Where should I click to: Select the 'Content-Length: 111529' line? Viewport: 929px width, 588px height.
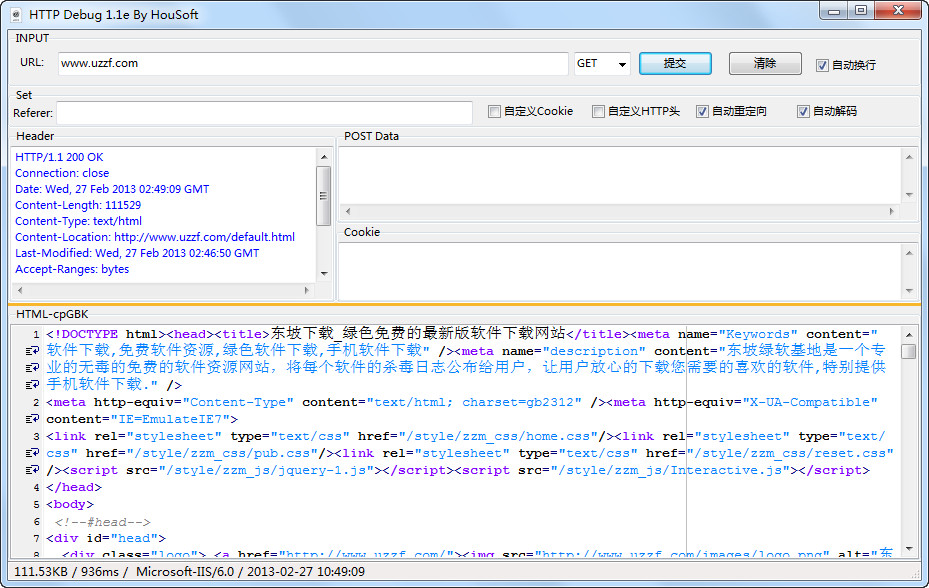click(x=78, y=205)
